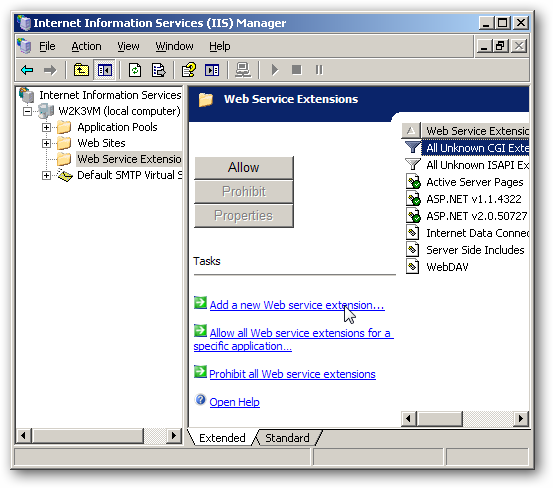Click the Web Service Extension column header
The width and height of the screenshot is (553, 488).
[475, 131]
